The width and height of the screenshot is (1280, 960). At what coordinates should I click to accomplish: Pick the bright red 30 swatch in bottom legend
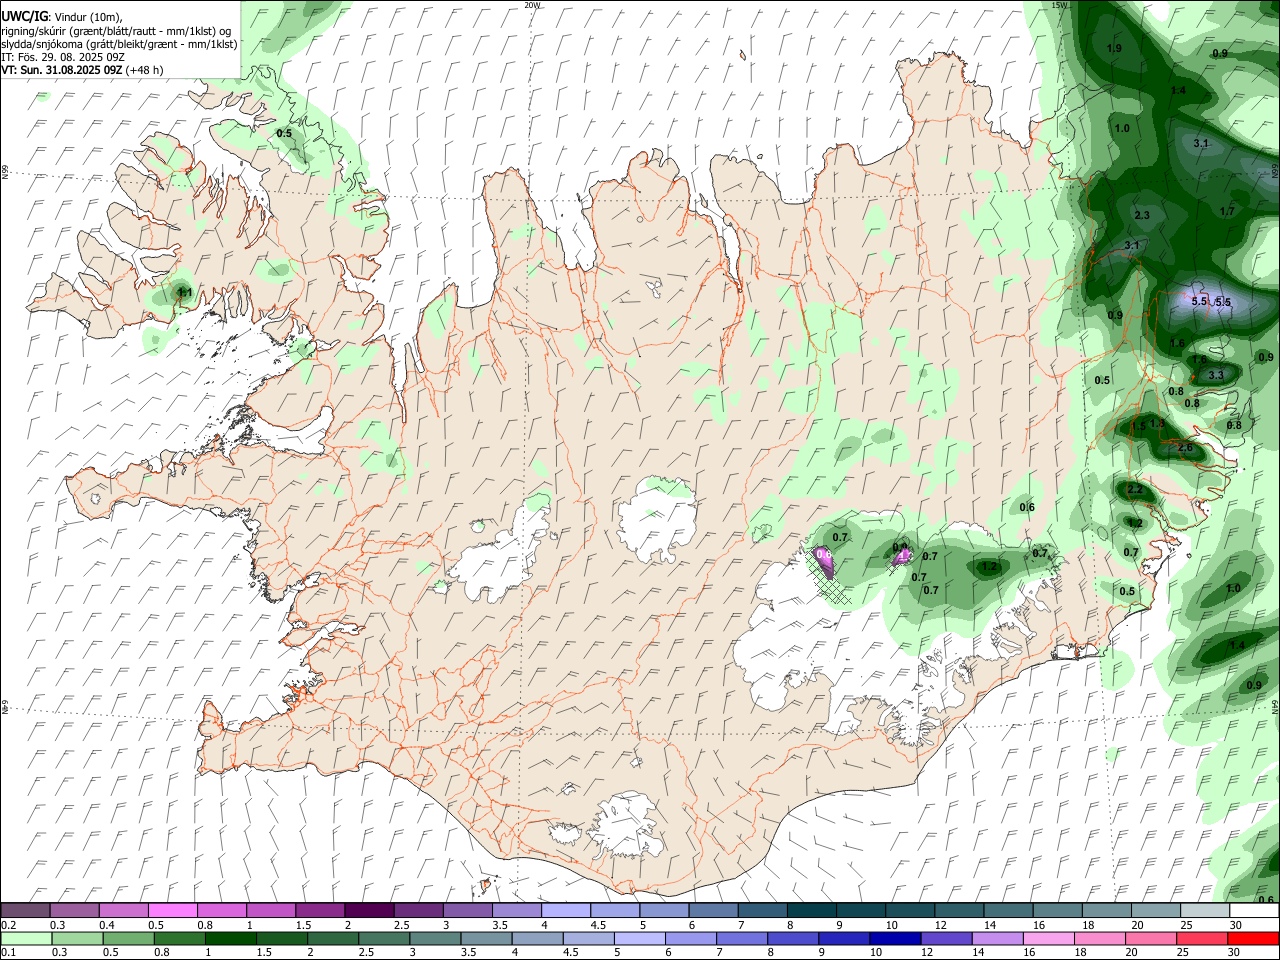(1253, 939)
